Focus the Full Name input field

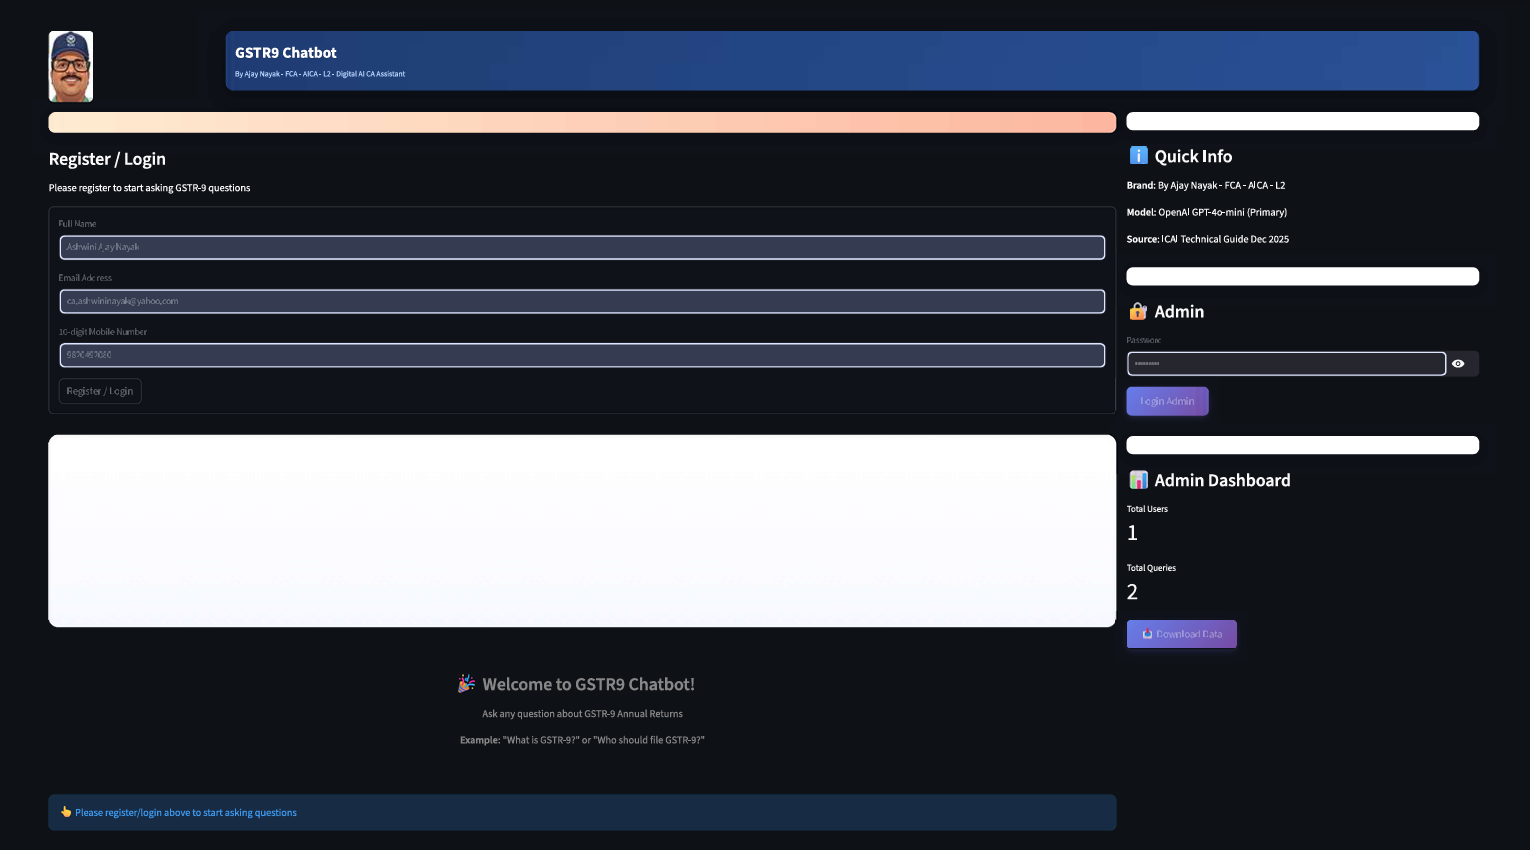click(x=582, y=247)
